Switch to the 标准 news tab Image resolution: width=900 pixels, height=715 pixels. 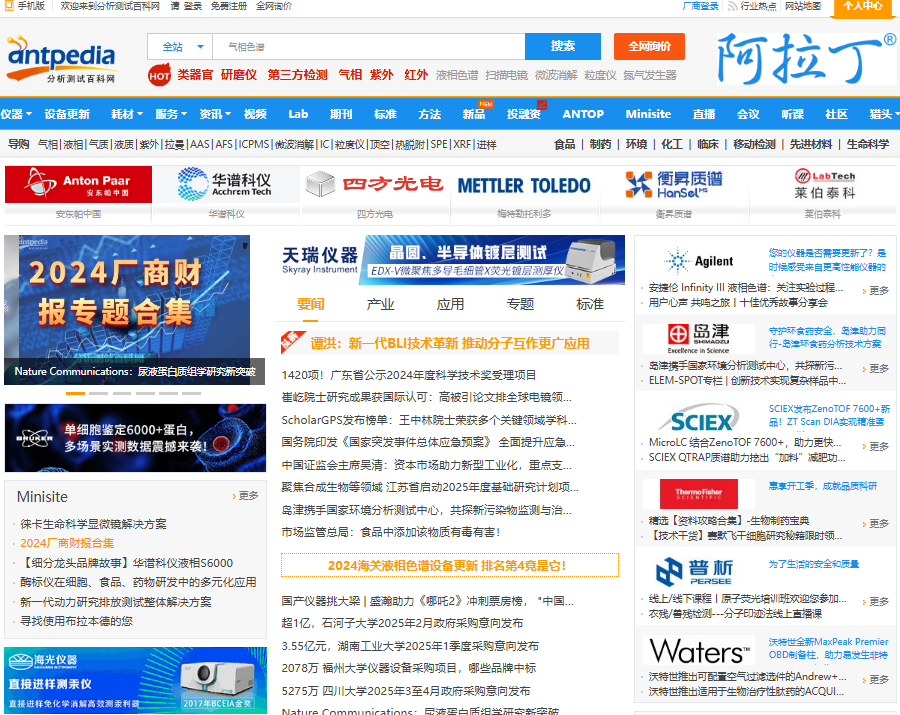[590, 304]
